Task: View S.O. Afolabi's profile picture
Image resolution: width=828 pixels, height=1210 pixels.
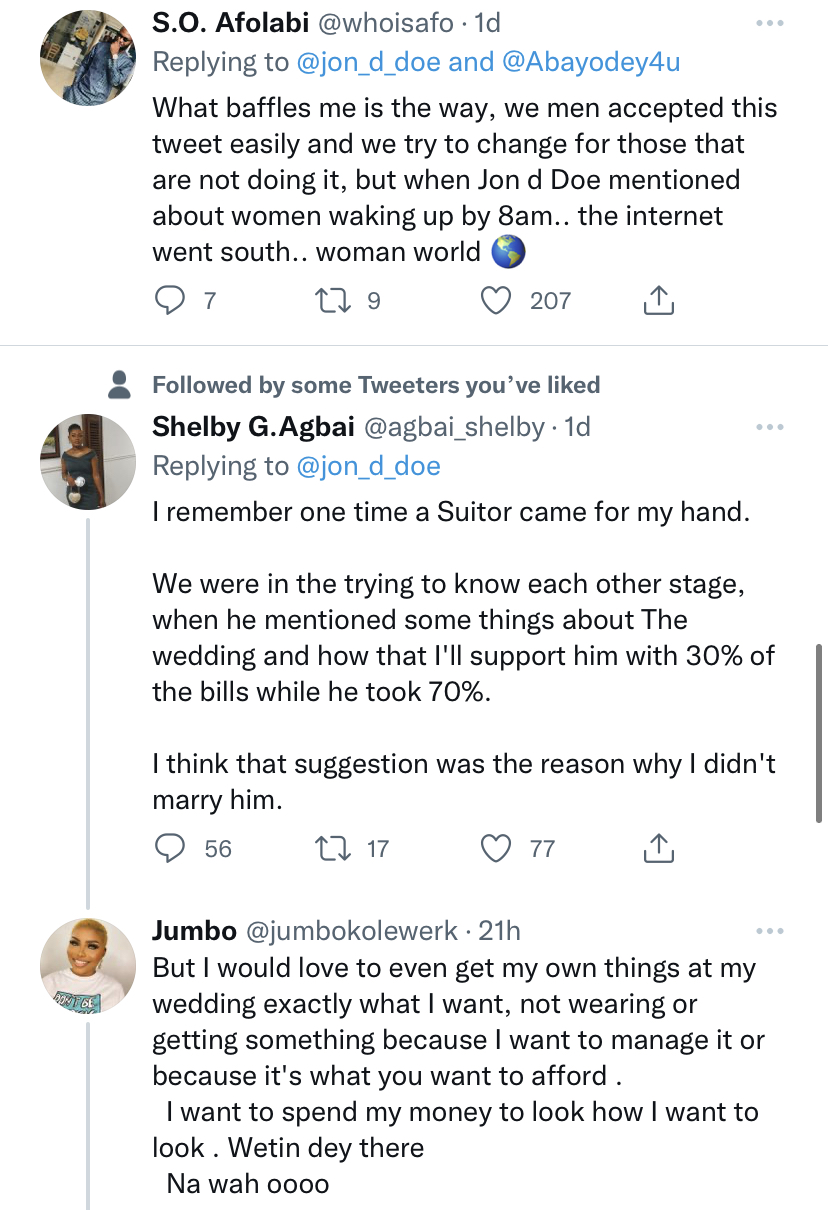Action: (87, 57)
